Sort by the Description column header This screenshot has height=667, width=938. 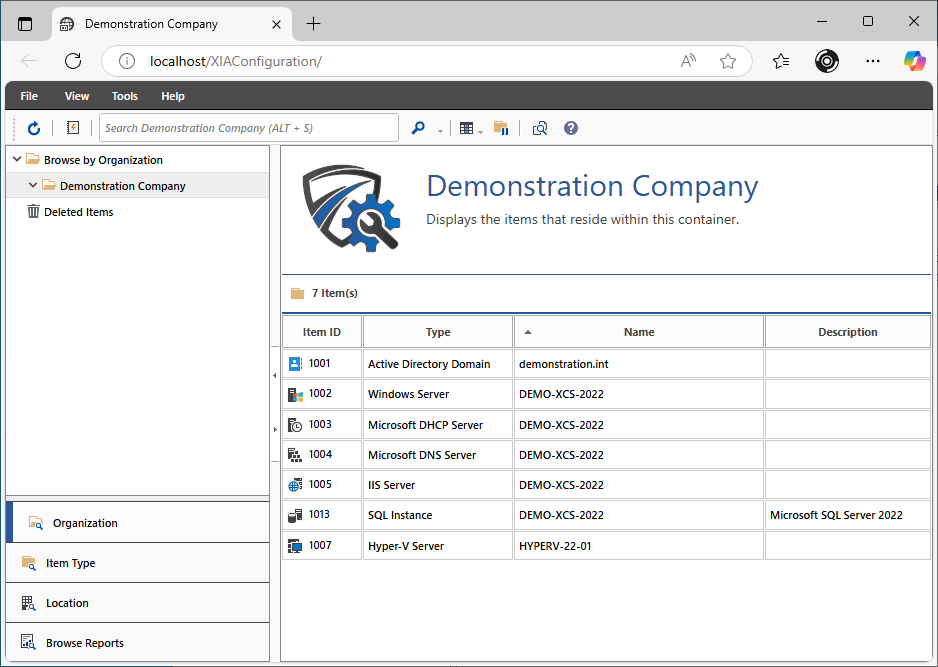pyautogui.click(x=848, y=332)
